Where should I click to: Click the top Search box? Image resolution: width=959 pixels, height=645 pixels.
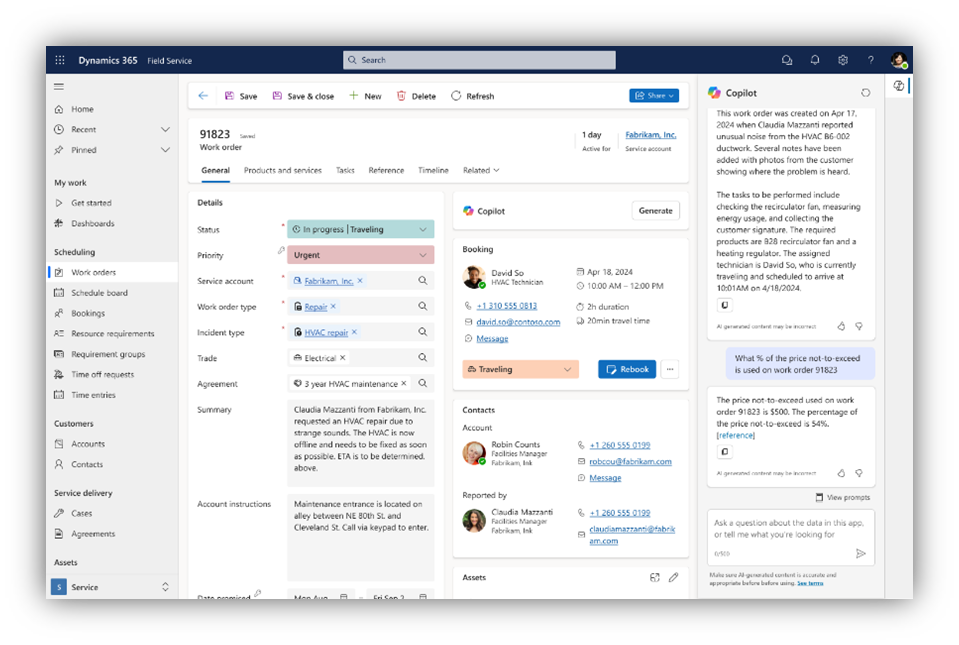pos(479,60)
